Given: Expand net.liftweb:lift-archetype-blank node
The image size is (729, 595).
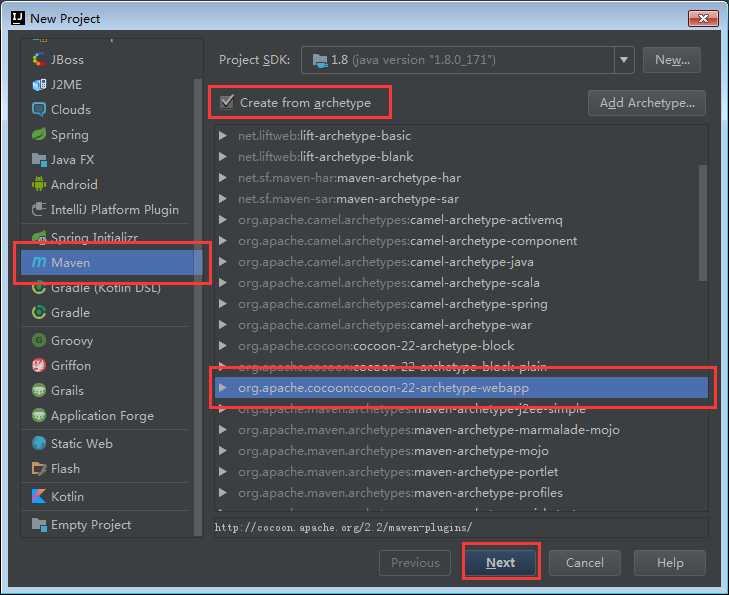Looking at the screenshot, I should pos(223,157).
